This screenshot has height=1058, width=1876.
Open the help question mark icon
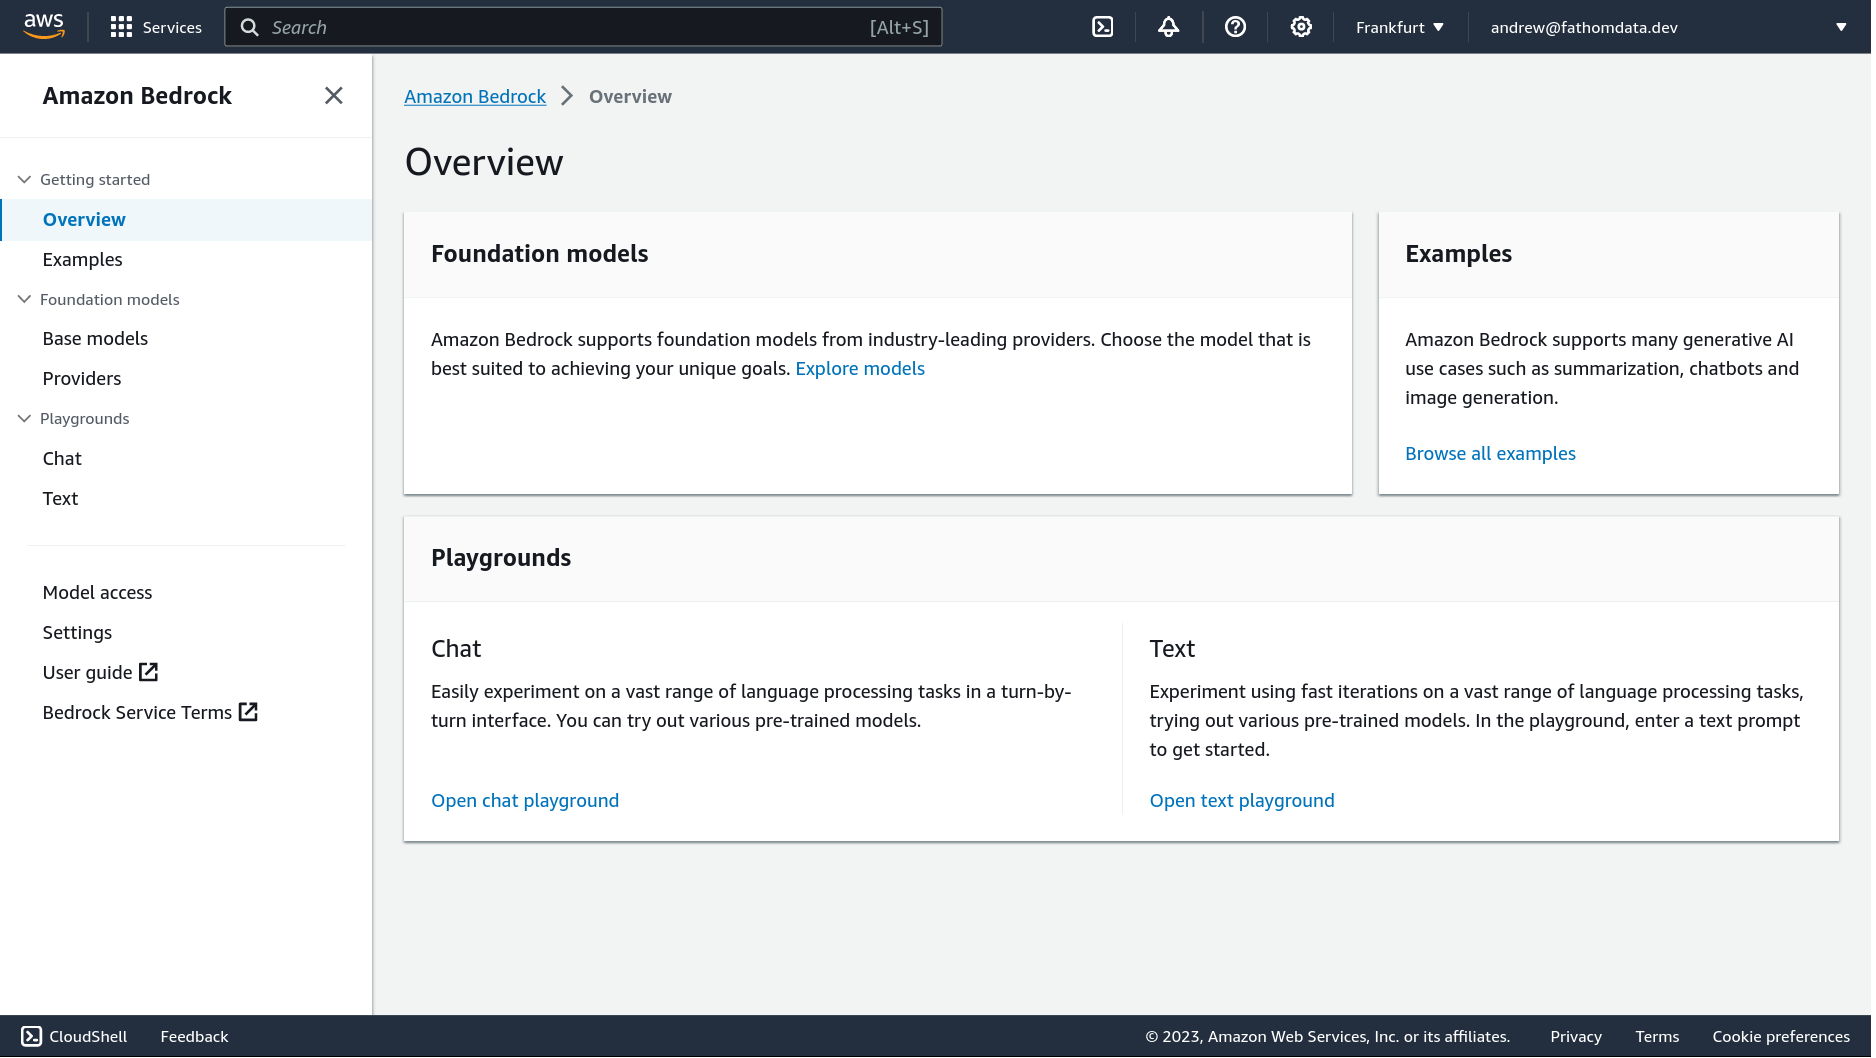(x=1235, y=27)
